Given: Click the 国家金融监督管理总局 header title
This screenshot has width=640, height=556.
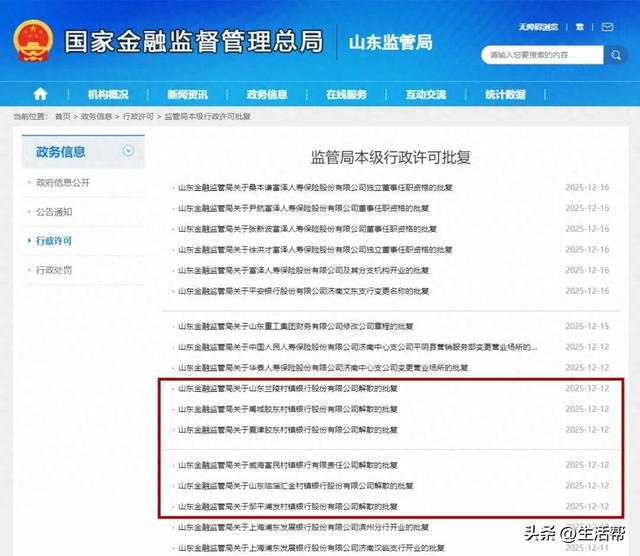Looking at the screenshot, I should [x=194, y=42].
